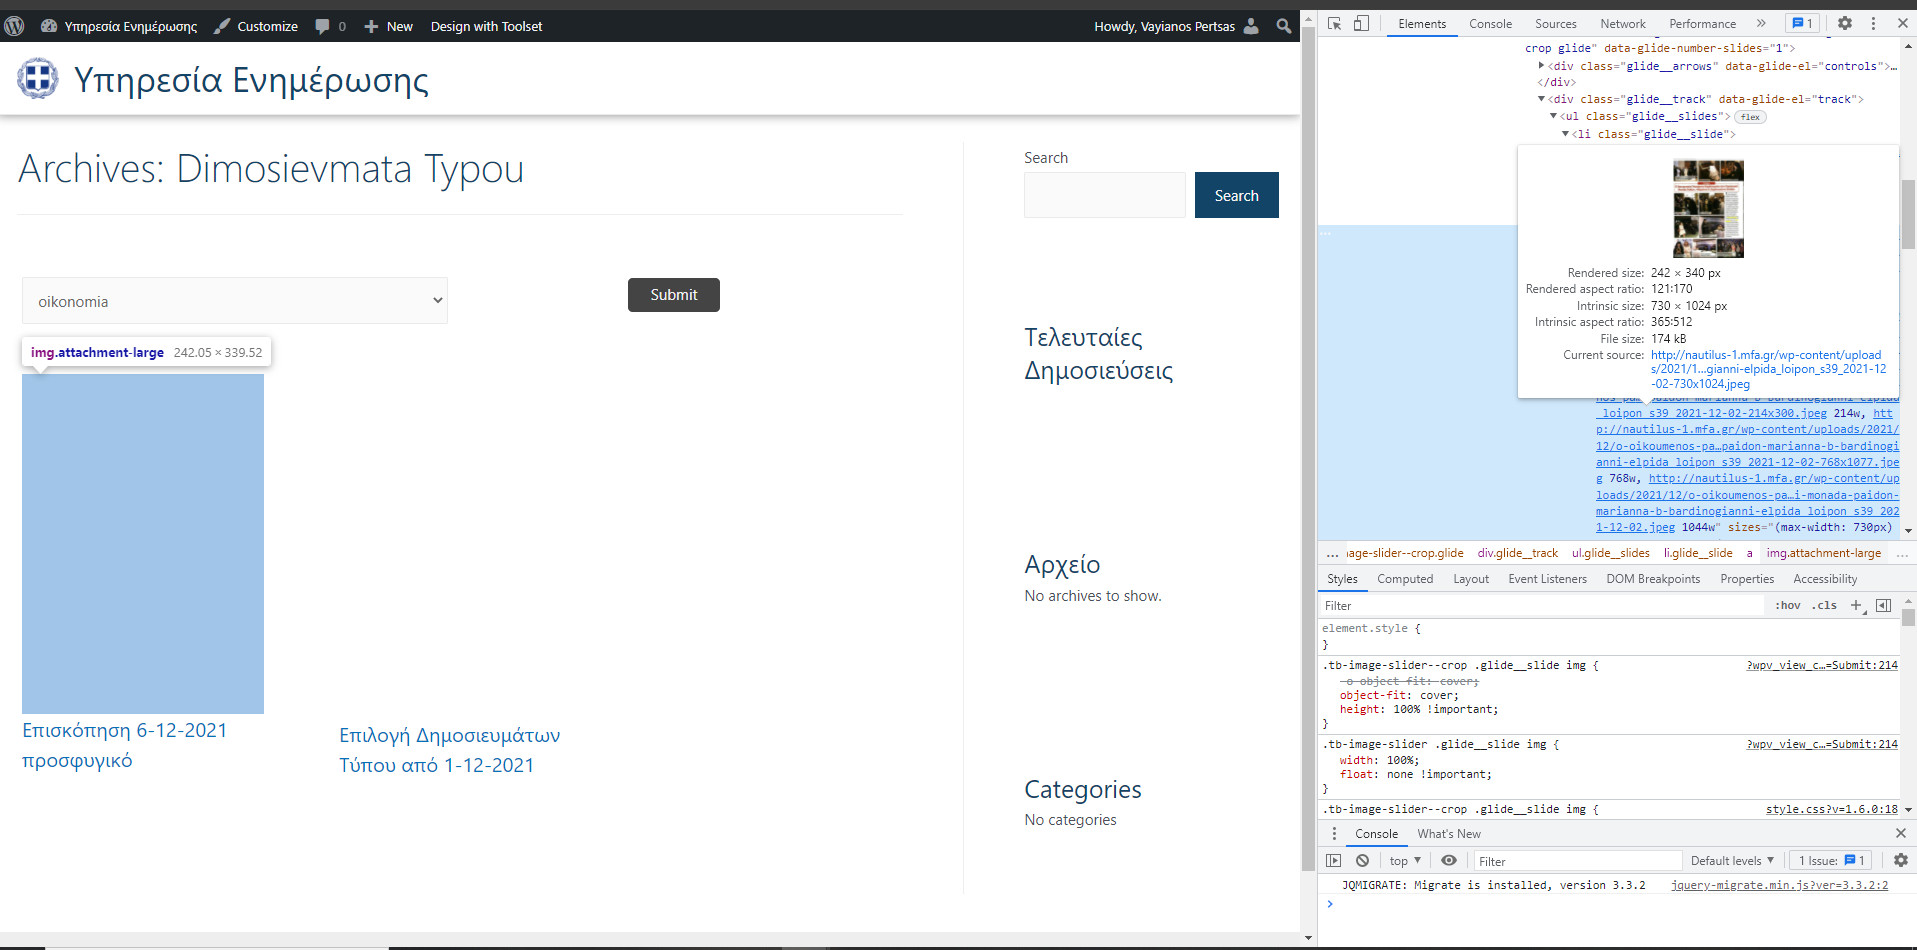Viewport: 1917px width, 950px height.
Task: Activate the inspect element picker tool
Action: 1334,24
